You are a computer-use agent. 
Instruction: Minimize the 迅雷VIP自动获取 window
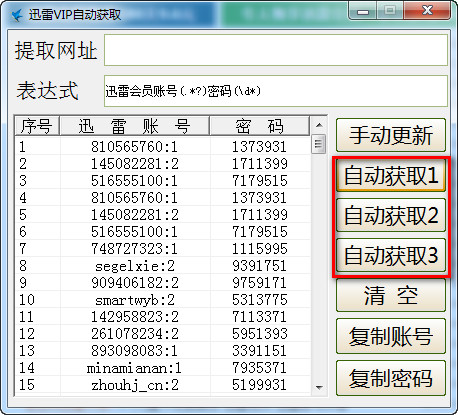363,11
